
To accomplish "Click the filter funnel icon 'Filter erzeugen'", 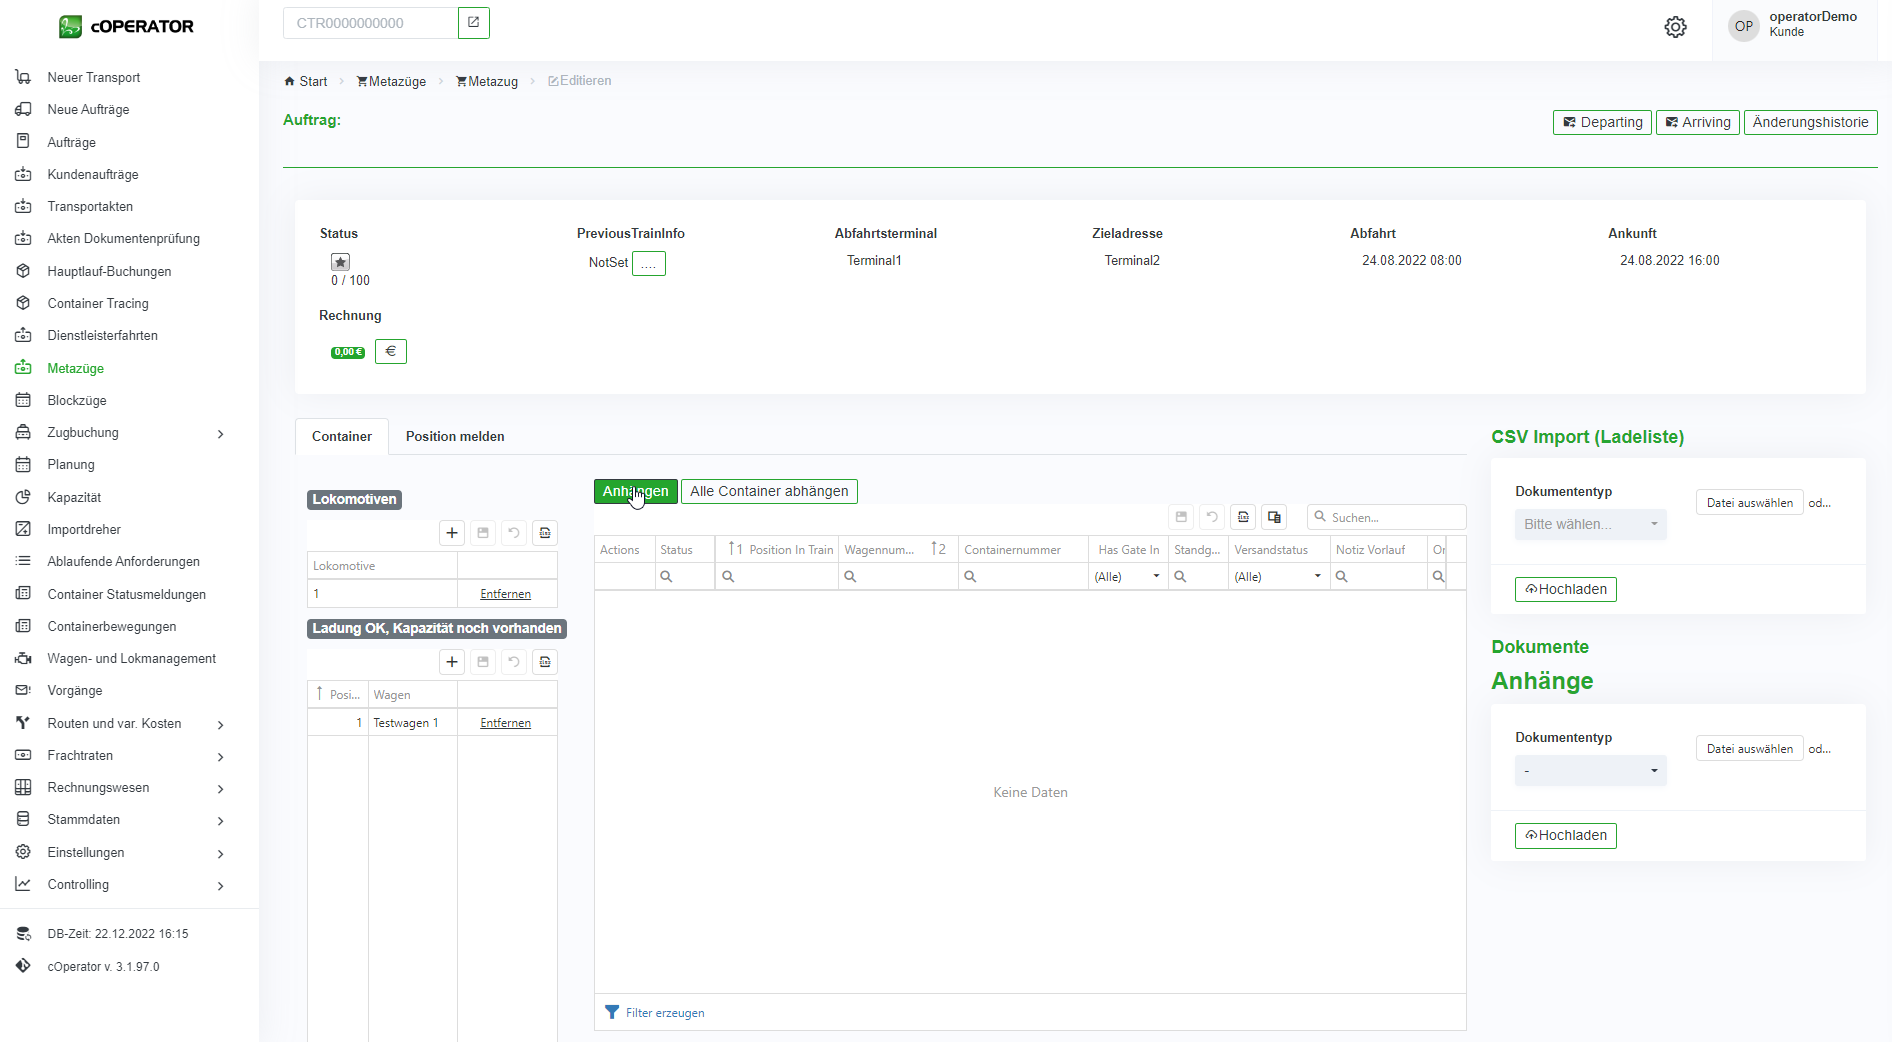I will point(612,1012).
